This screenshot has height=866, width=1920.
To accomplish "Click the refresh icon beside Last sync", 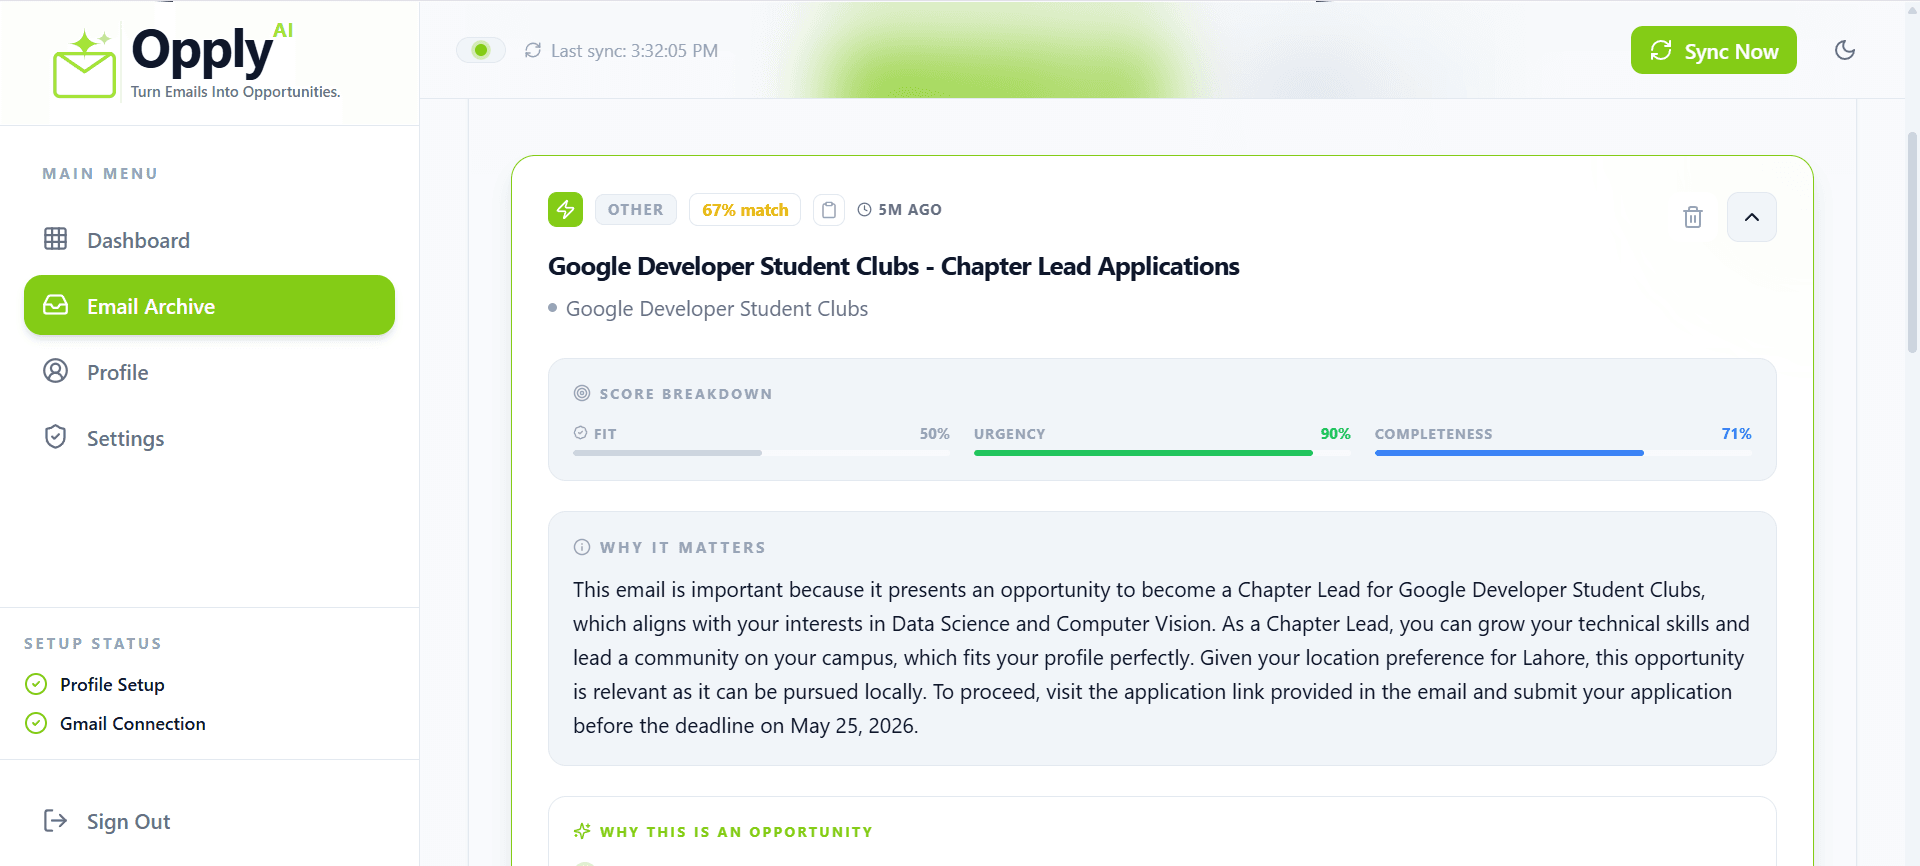I will [533, 50].
